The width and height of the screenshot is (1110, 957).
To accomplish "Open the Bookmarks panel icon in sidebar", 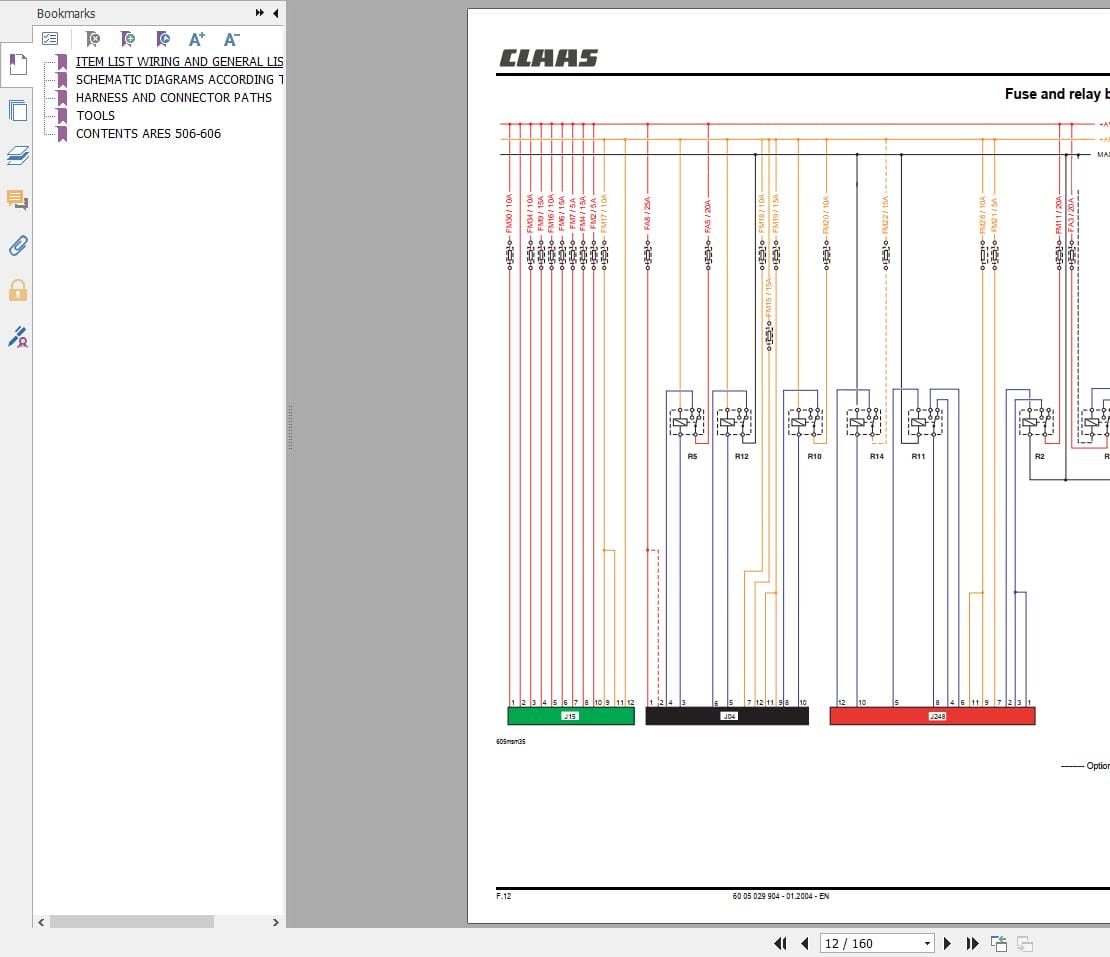I will coord(18,64).
